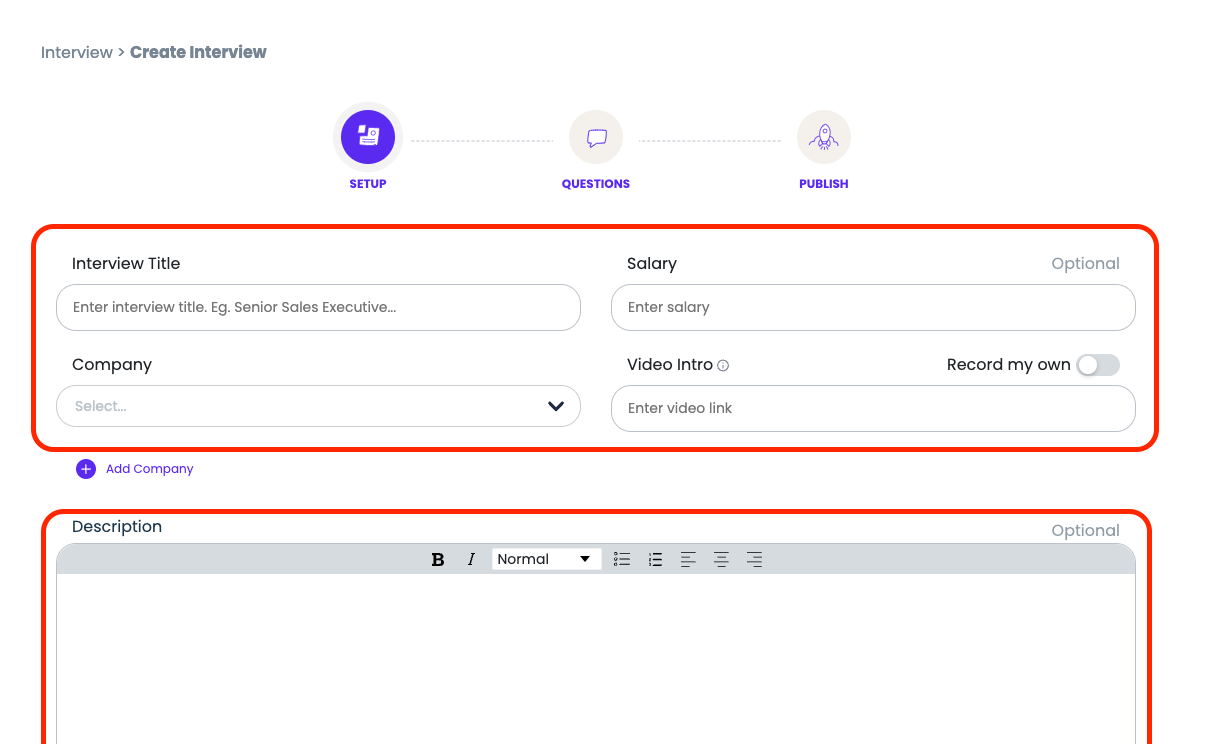Click the PUBLISH step label
Image resolution: width=1211 pixels, height=744 pixels.
824,184
